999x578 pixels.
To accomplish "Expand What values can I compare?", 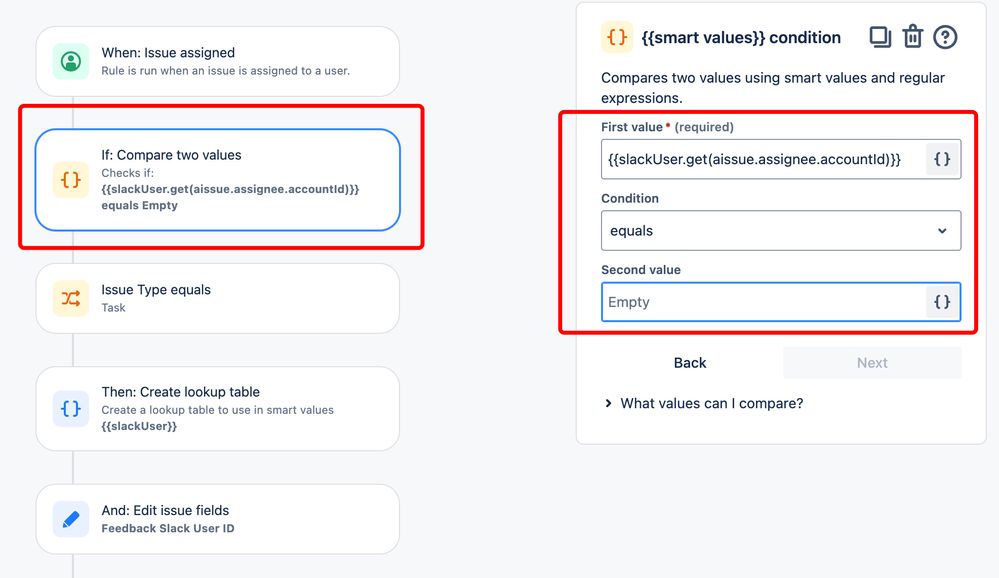I will (x=704, y=403).
